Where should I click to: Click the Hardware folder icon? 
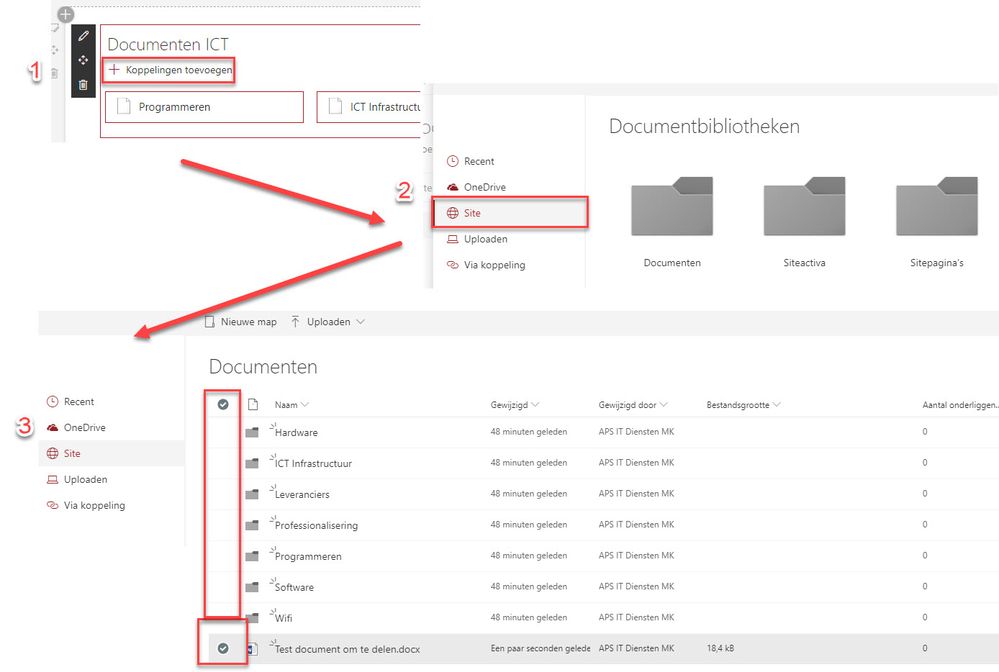(252, 433)
